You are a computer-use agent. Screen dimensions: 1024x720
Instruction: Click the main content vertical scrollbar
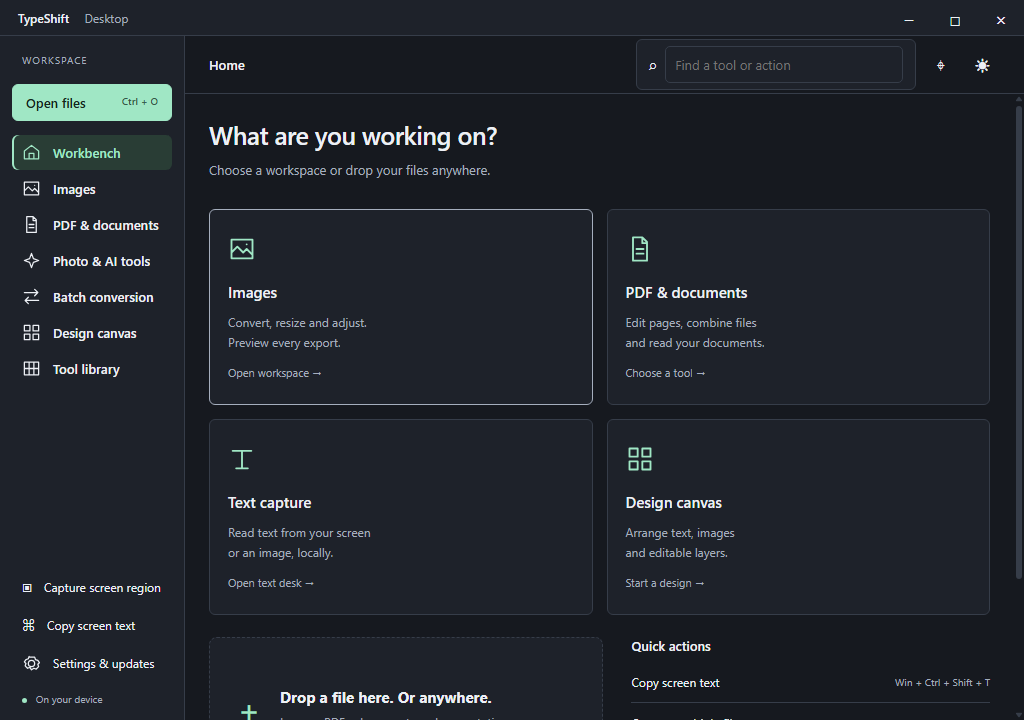click(1018, 340)
